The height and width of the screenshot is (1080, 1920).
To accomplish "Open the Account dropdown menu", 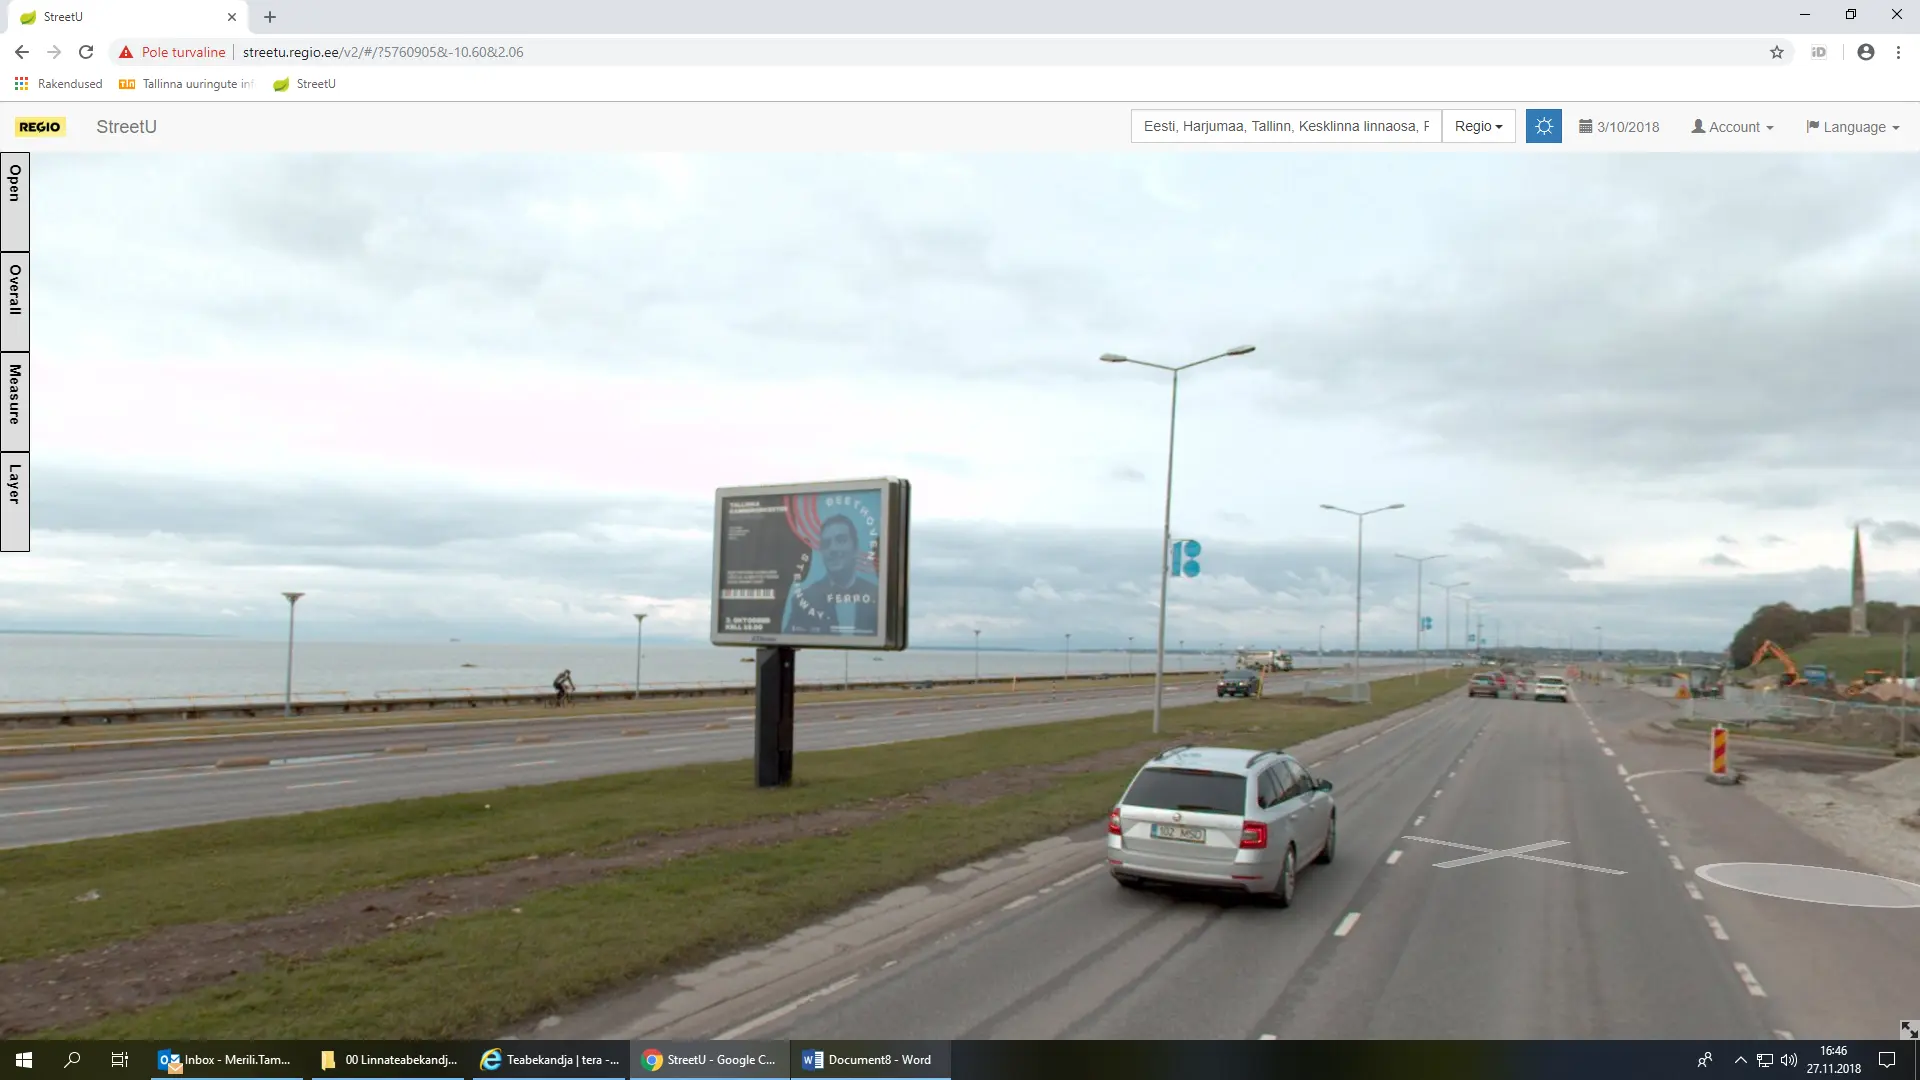I will click(1732, 127).
